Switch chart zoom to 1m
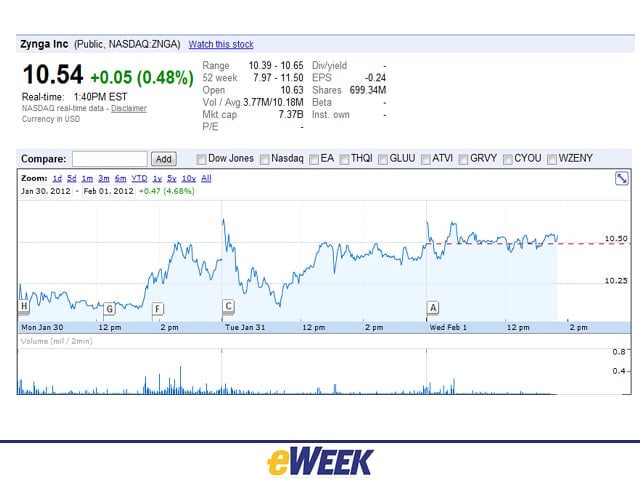The height and width of the screenshot is (480, 640). 87,178
